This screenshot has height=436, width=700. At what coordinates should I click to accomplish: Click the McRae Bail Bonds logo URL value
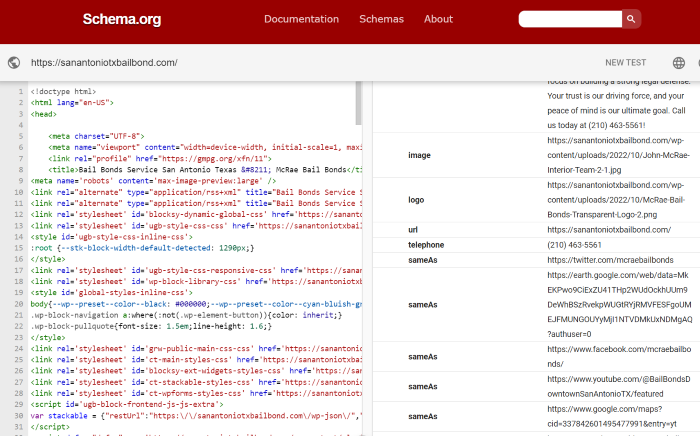coord(616,200)
